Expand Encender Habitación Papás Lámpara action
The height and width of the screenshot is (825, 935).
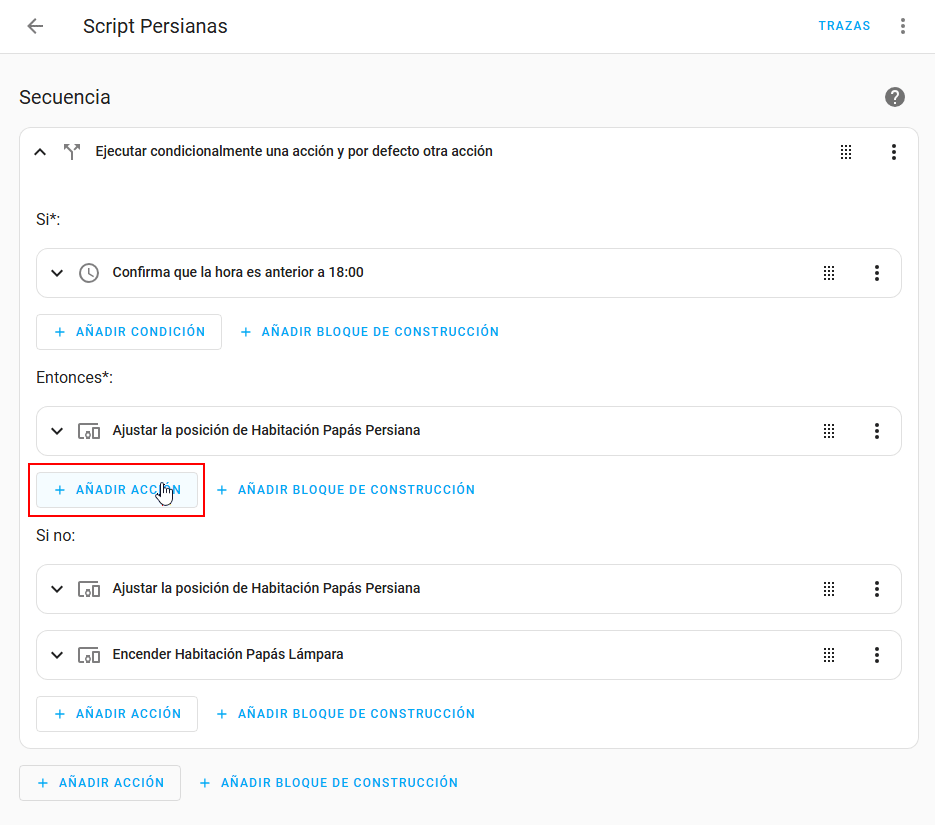point(57,655)
